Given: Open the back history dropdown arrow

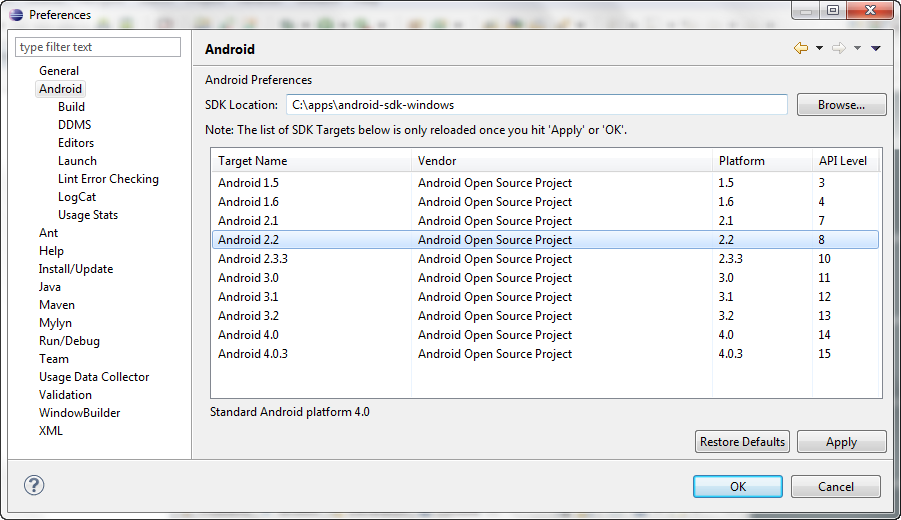Looking at the screenshot, I should (819, 48).
